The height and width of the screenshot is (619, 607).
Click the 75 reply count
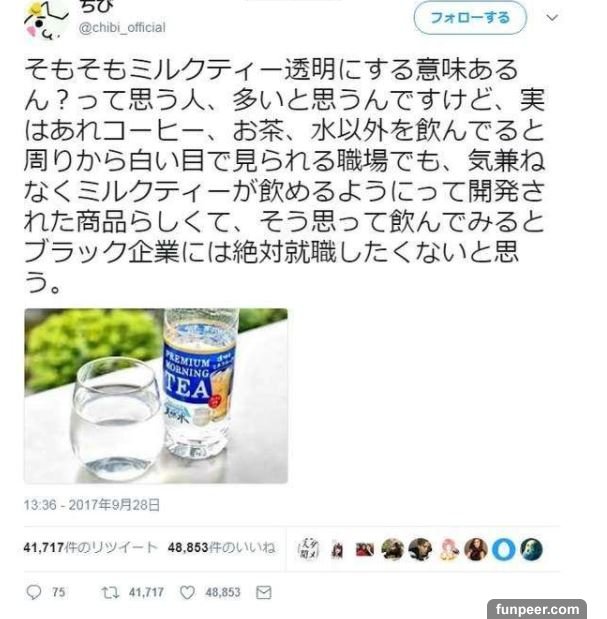click(58, 592)
